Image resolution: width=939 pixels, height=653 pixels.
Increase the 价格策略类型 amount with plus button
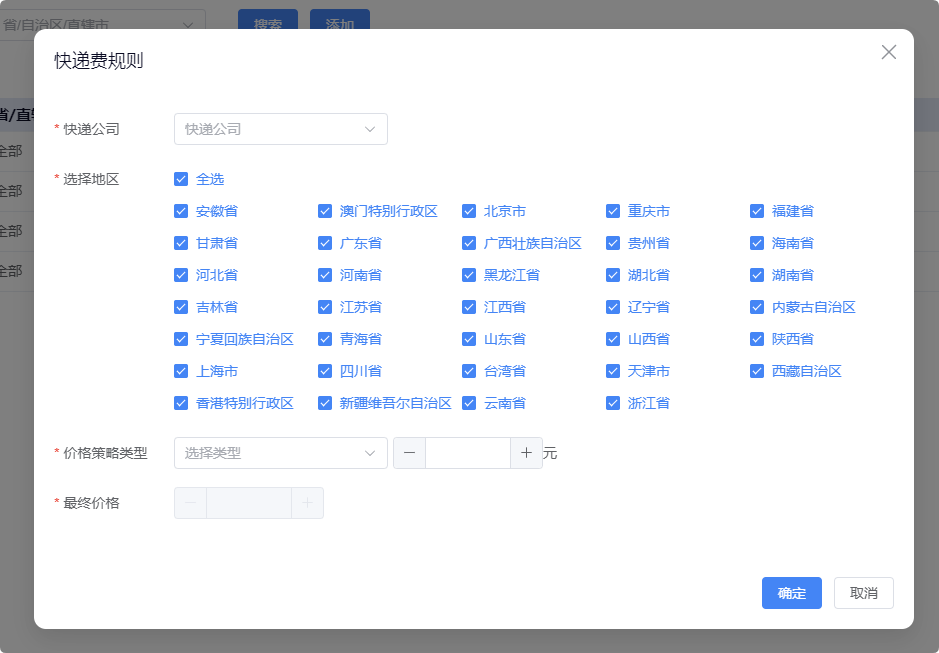(x=526, y=453)
